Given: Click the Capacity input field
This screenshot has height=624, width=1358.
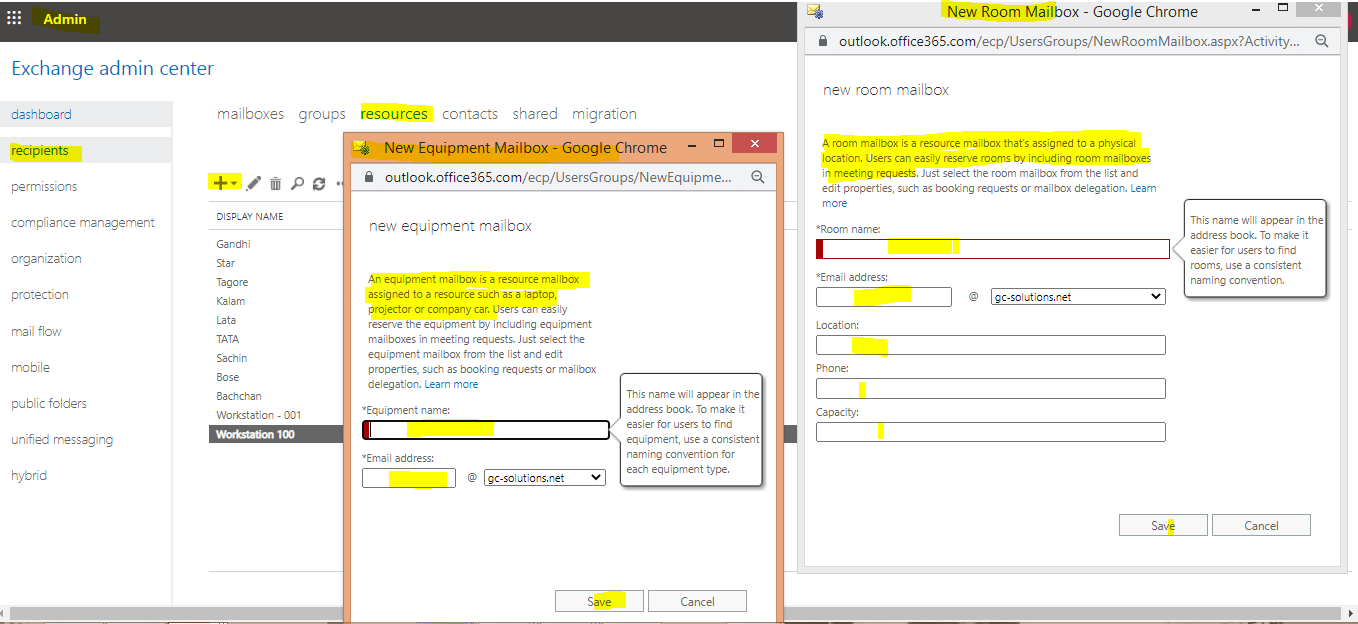Looking at the screenshot, I should [x=991, y=432].
